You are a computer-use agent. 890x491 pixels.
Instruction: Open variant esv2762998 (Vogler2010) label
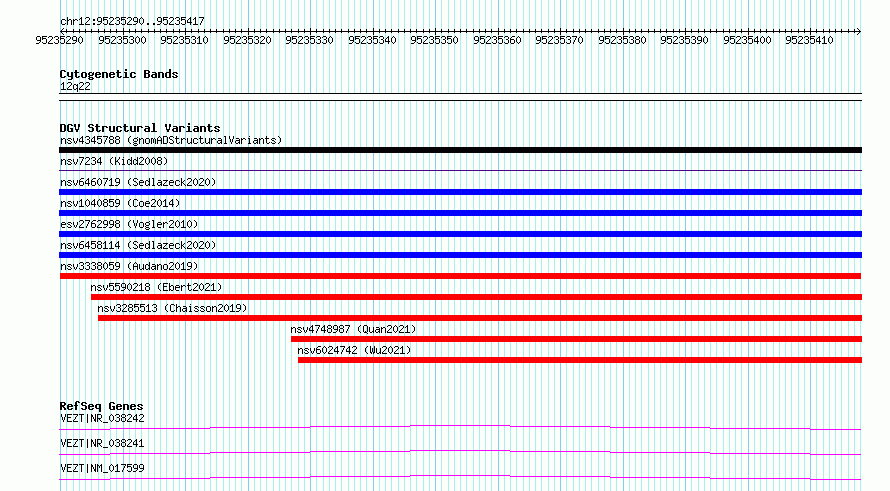129,224
